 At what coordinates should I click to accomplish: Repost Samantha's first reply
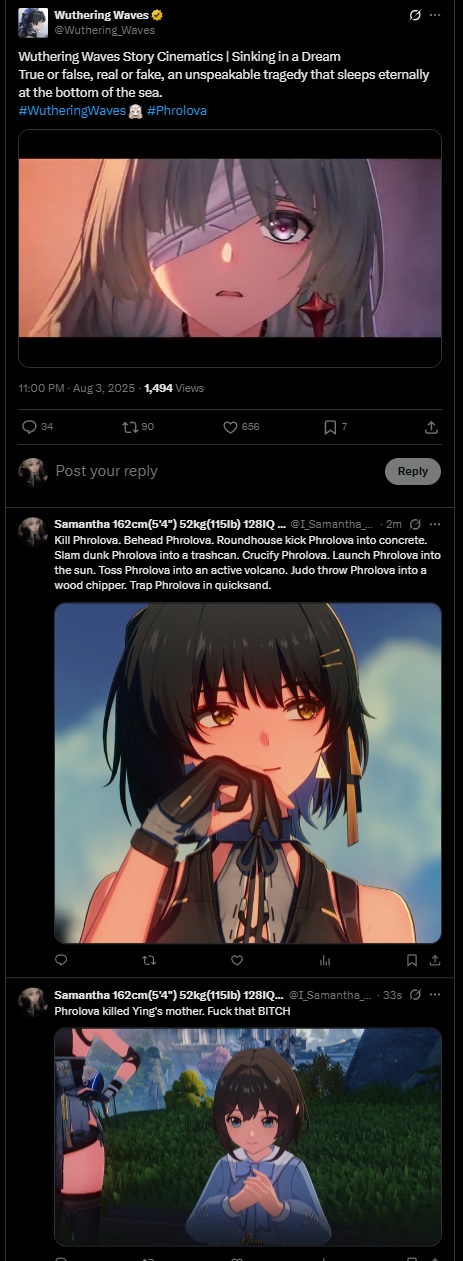click(149, 960)
